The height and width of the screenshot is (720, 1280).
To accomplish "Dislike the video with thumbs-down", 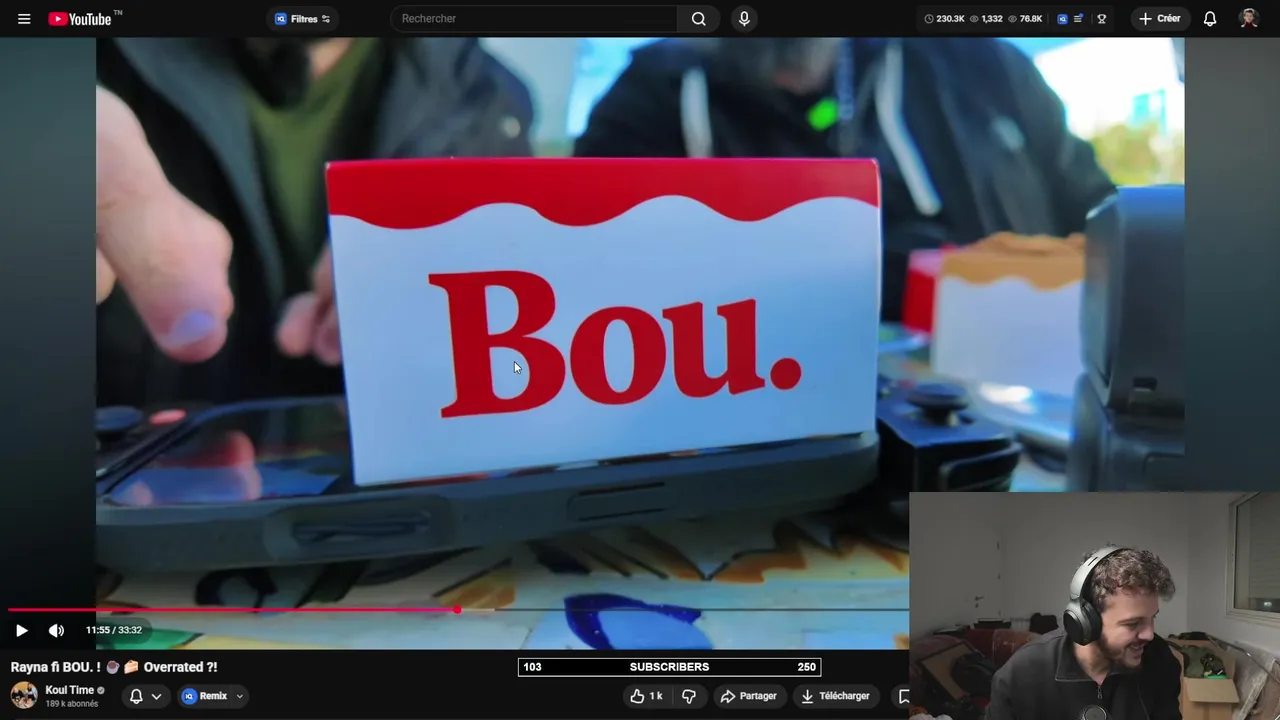I will 689,696.
